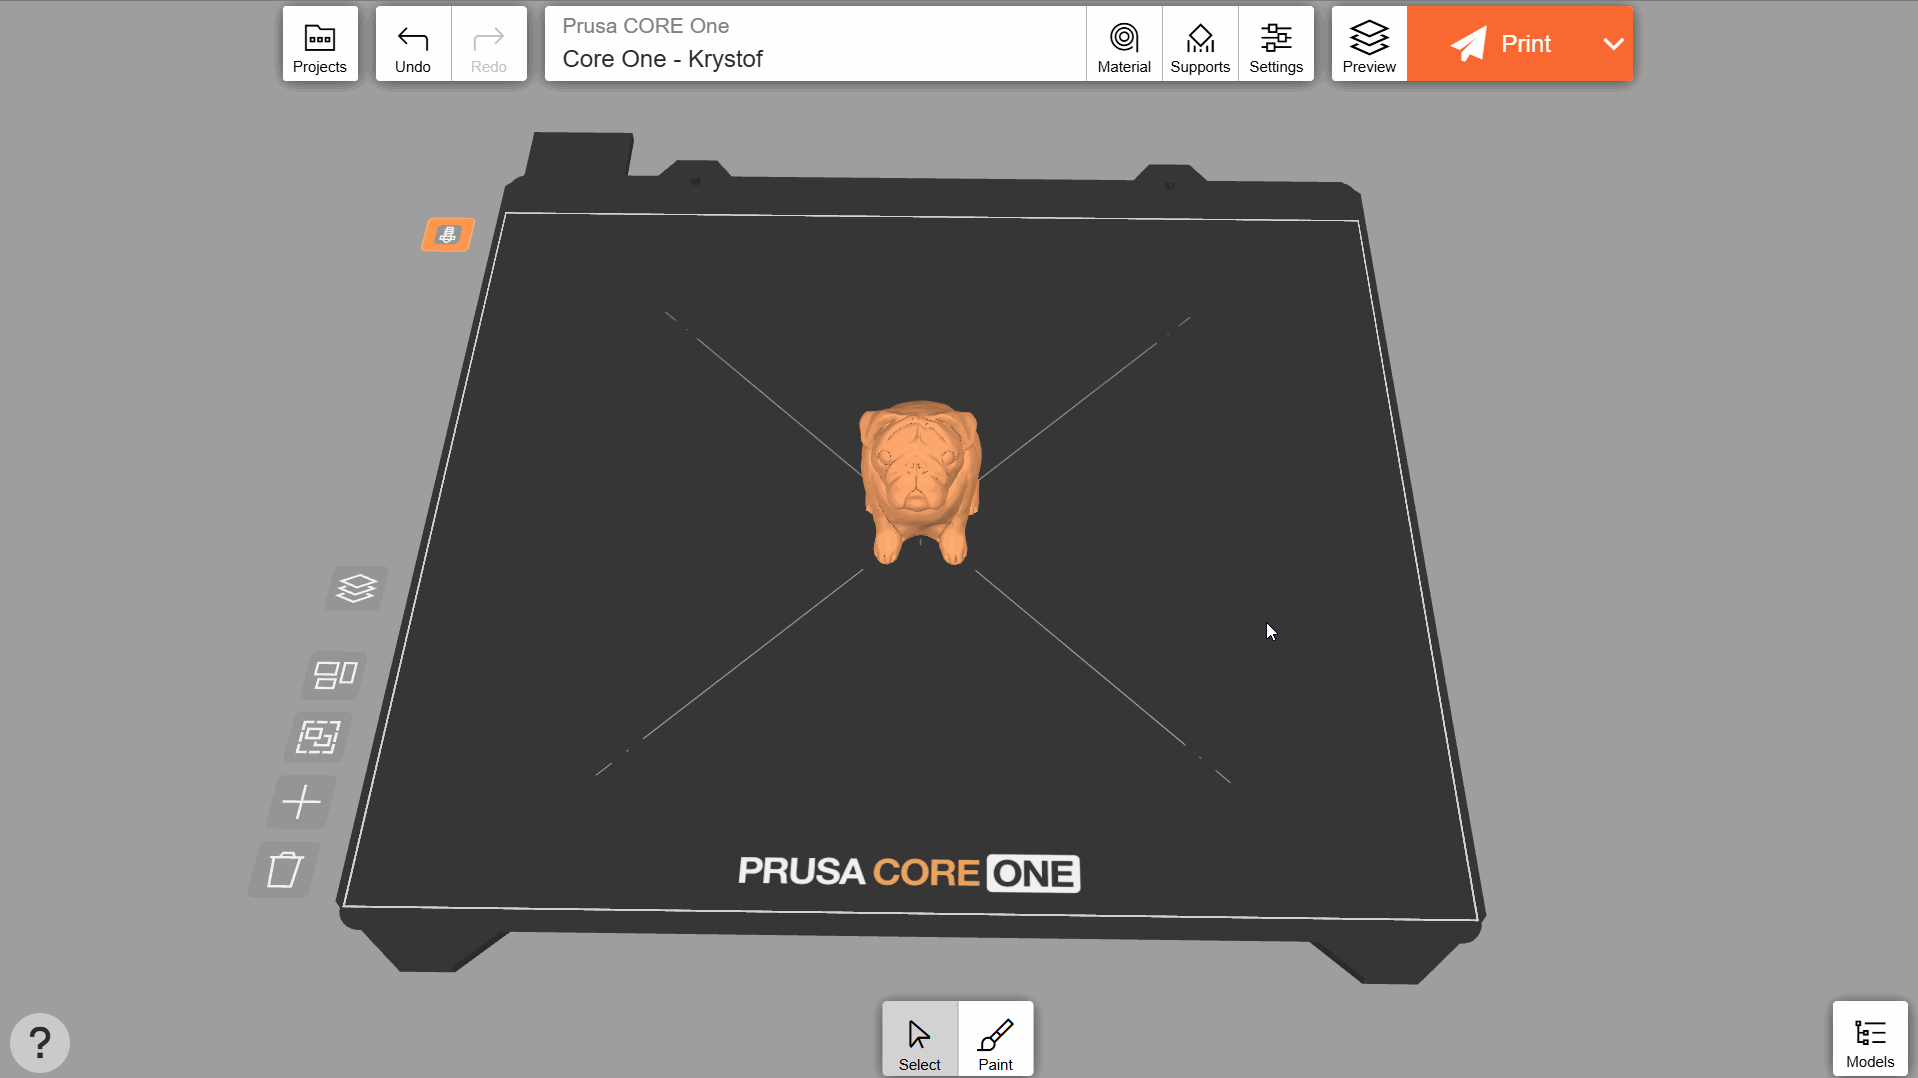Screen dimensions: 1918x1078
Task: Click the arrange models icon
Action: 335,675
